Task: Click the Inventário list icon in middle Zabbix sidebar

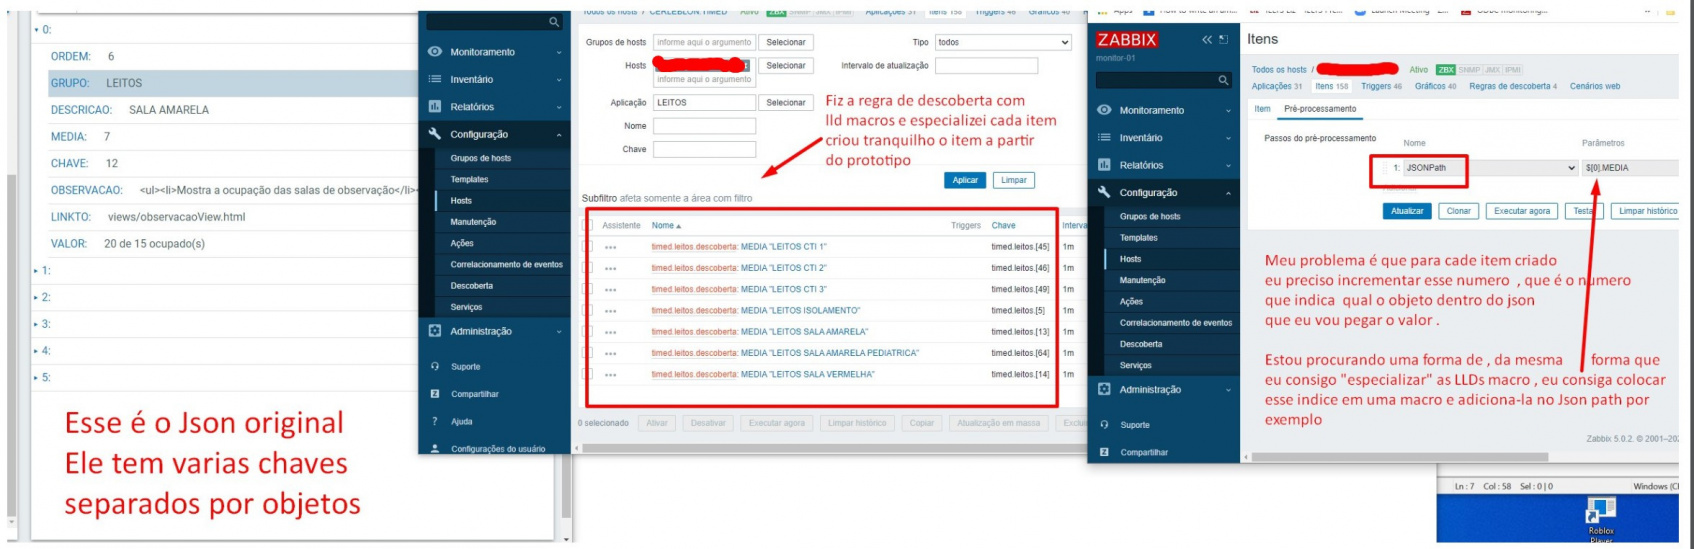Action: coord(435,79)
